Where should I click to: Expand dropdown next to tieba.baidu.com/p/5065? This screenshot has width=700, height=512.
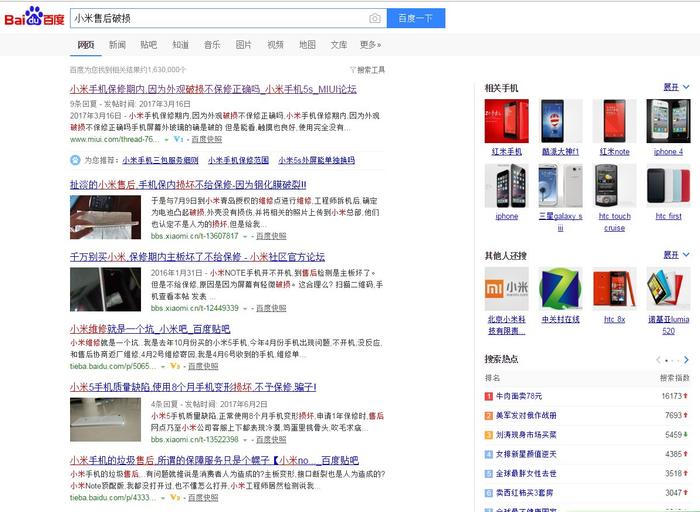[x=163, y=366]
